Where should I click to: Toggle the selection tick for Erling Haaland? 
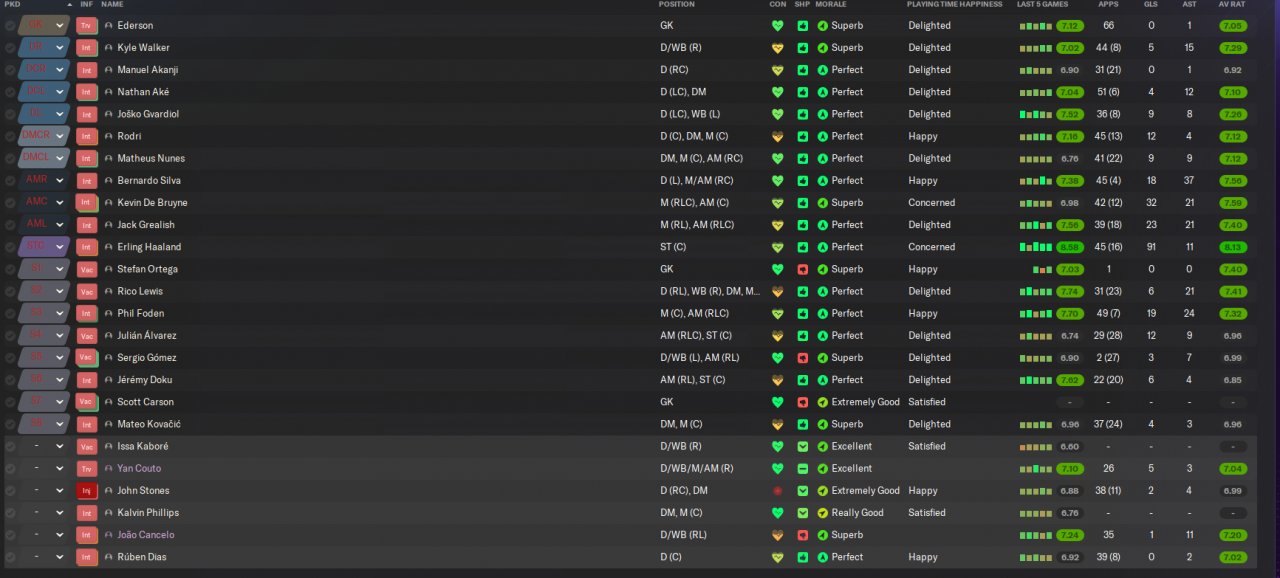click(10, 247)
